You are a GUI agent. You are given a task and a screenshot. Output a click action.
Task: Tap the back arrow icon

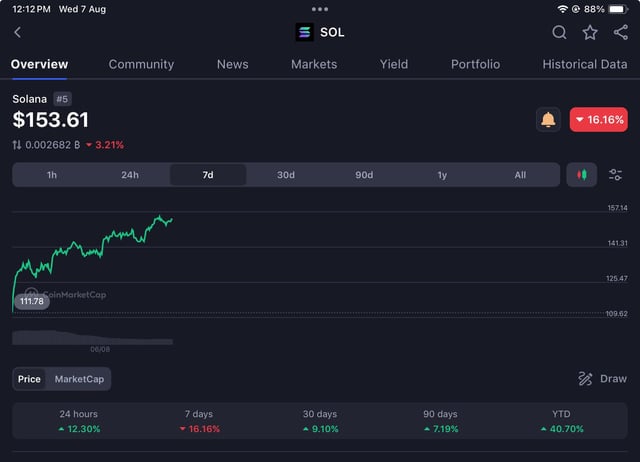17,32
